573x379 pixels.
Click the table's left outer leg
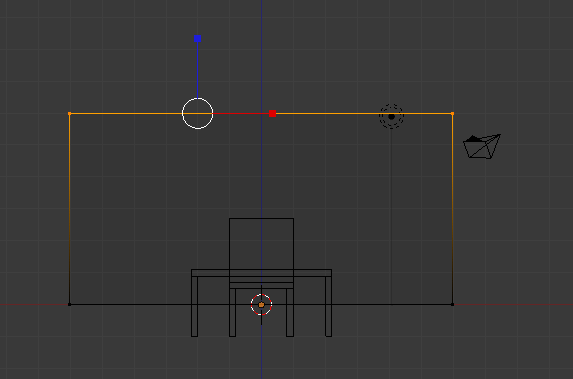click(x=194, y=306)
